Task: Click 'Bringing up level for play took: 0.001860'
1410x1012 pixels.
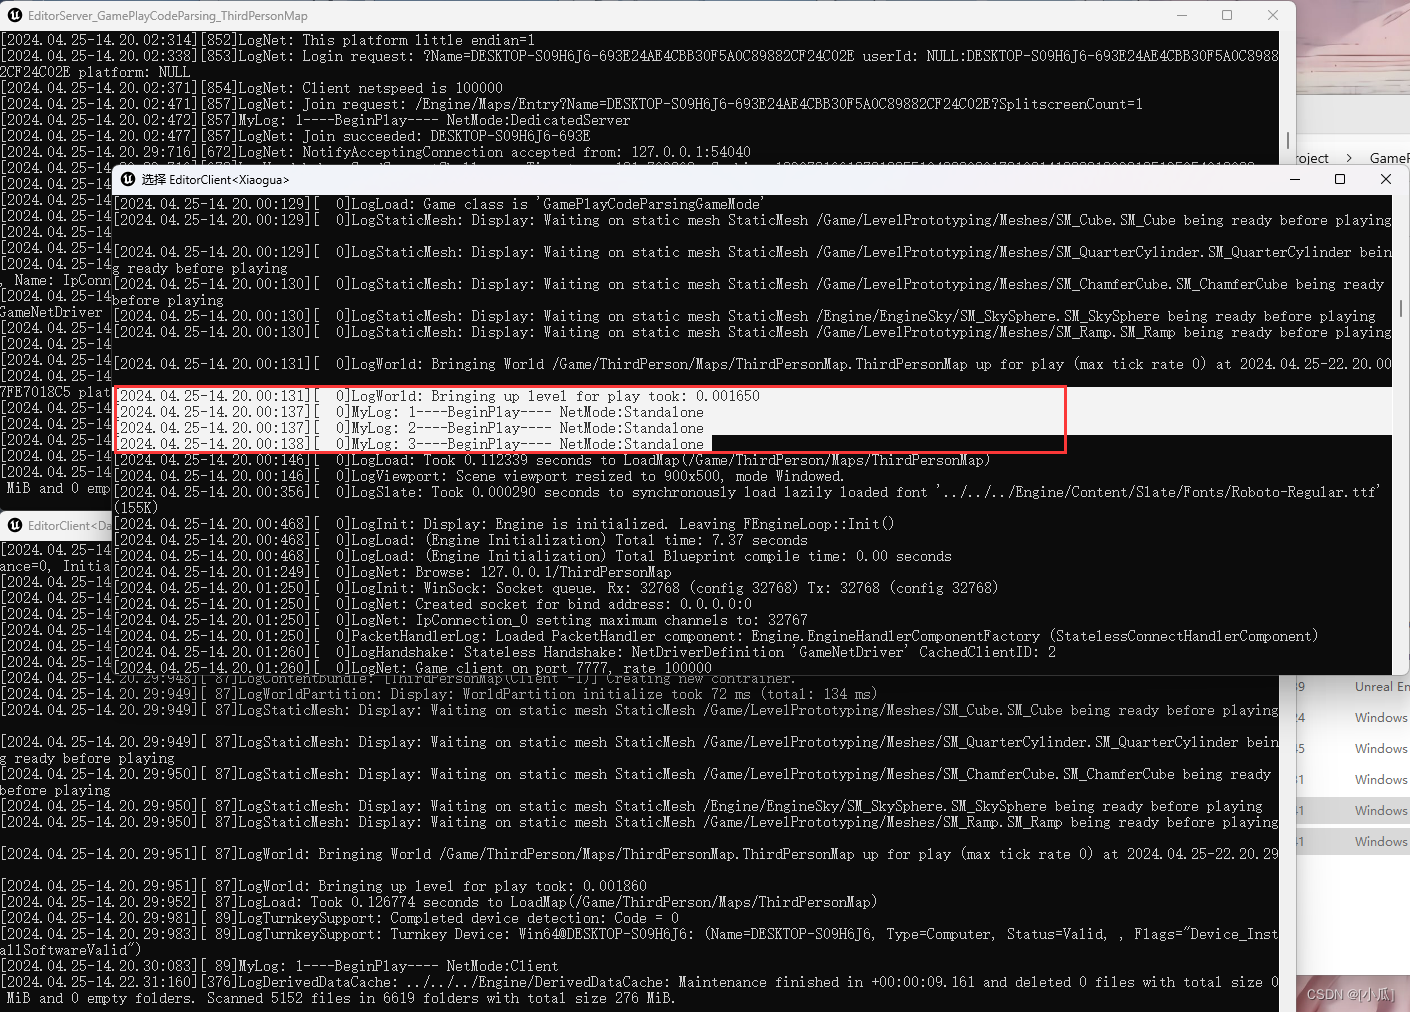Action: (324, 886)
